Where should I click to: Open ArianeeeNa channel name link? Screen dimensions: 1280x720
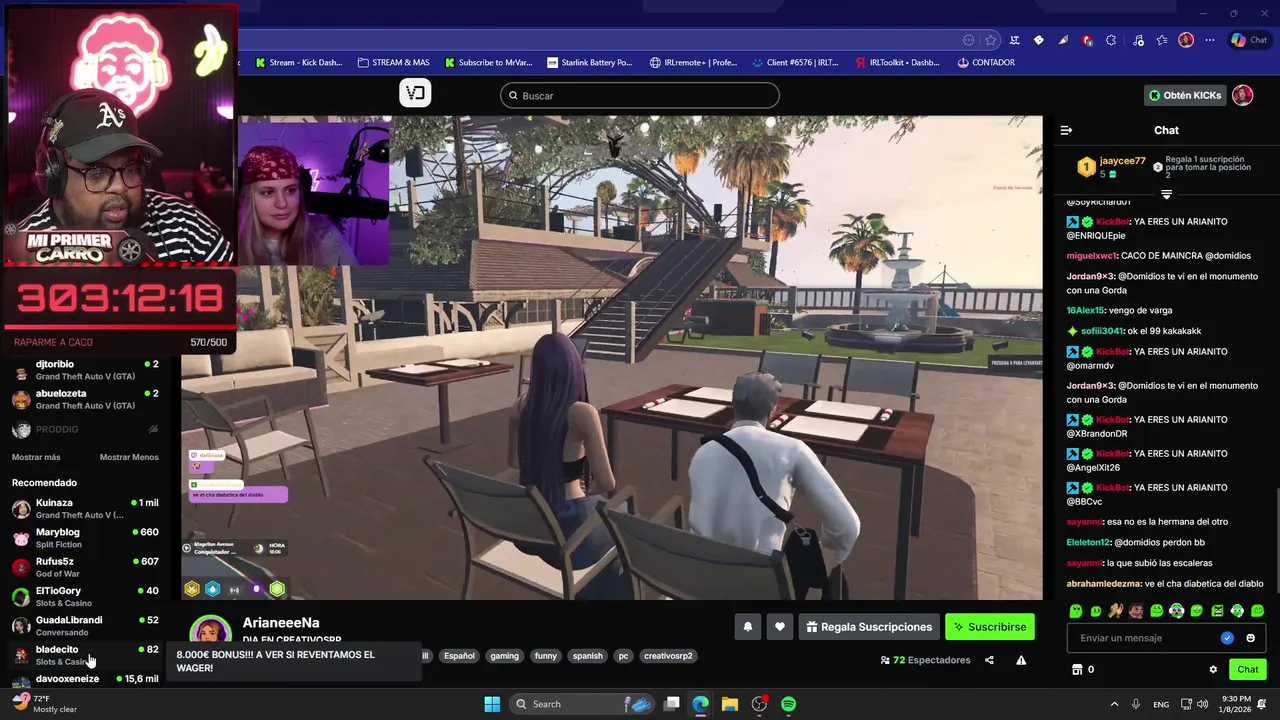click(x=281, y=622)
